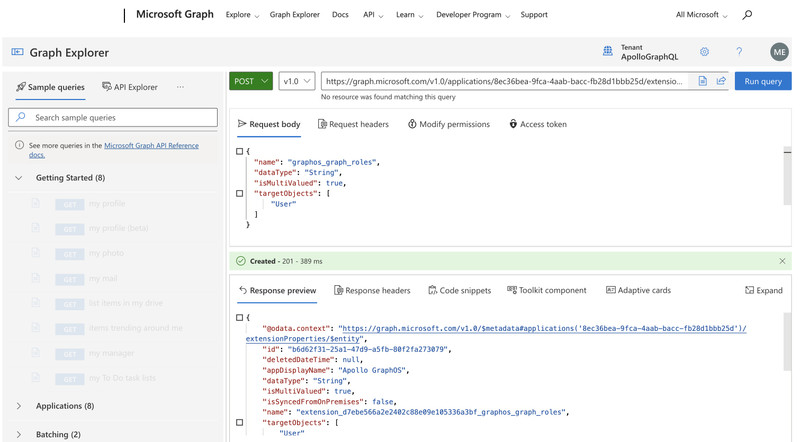Viewport: 800px width, 442px height.
Task: Switch to the Sample queries tab
Action: [51, 87]
